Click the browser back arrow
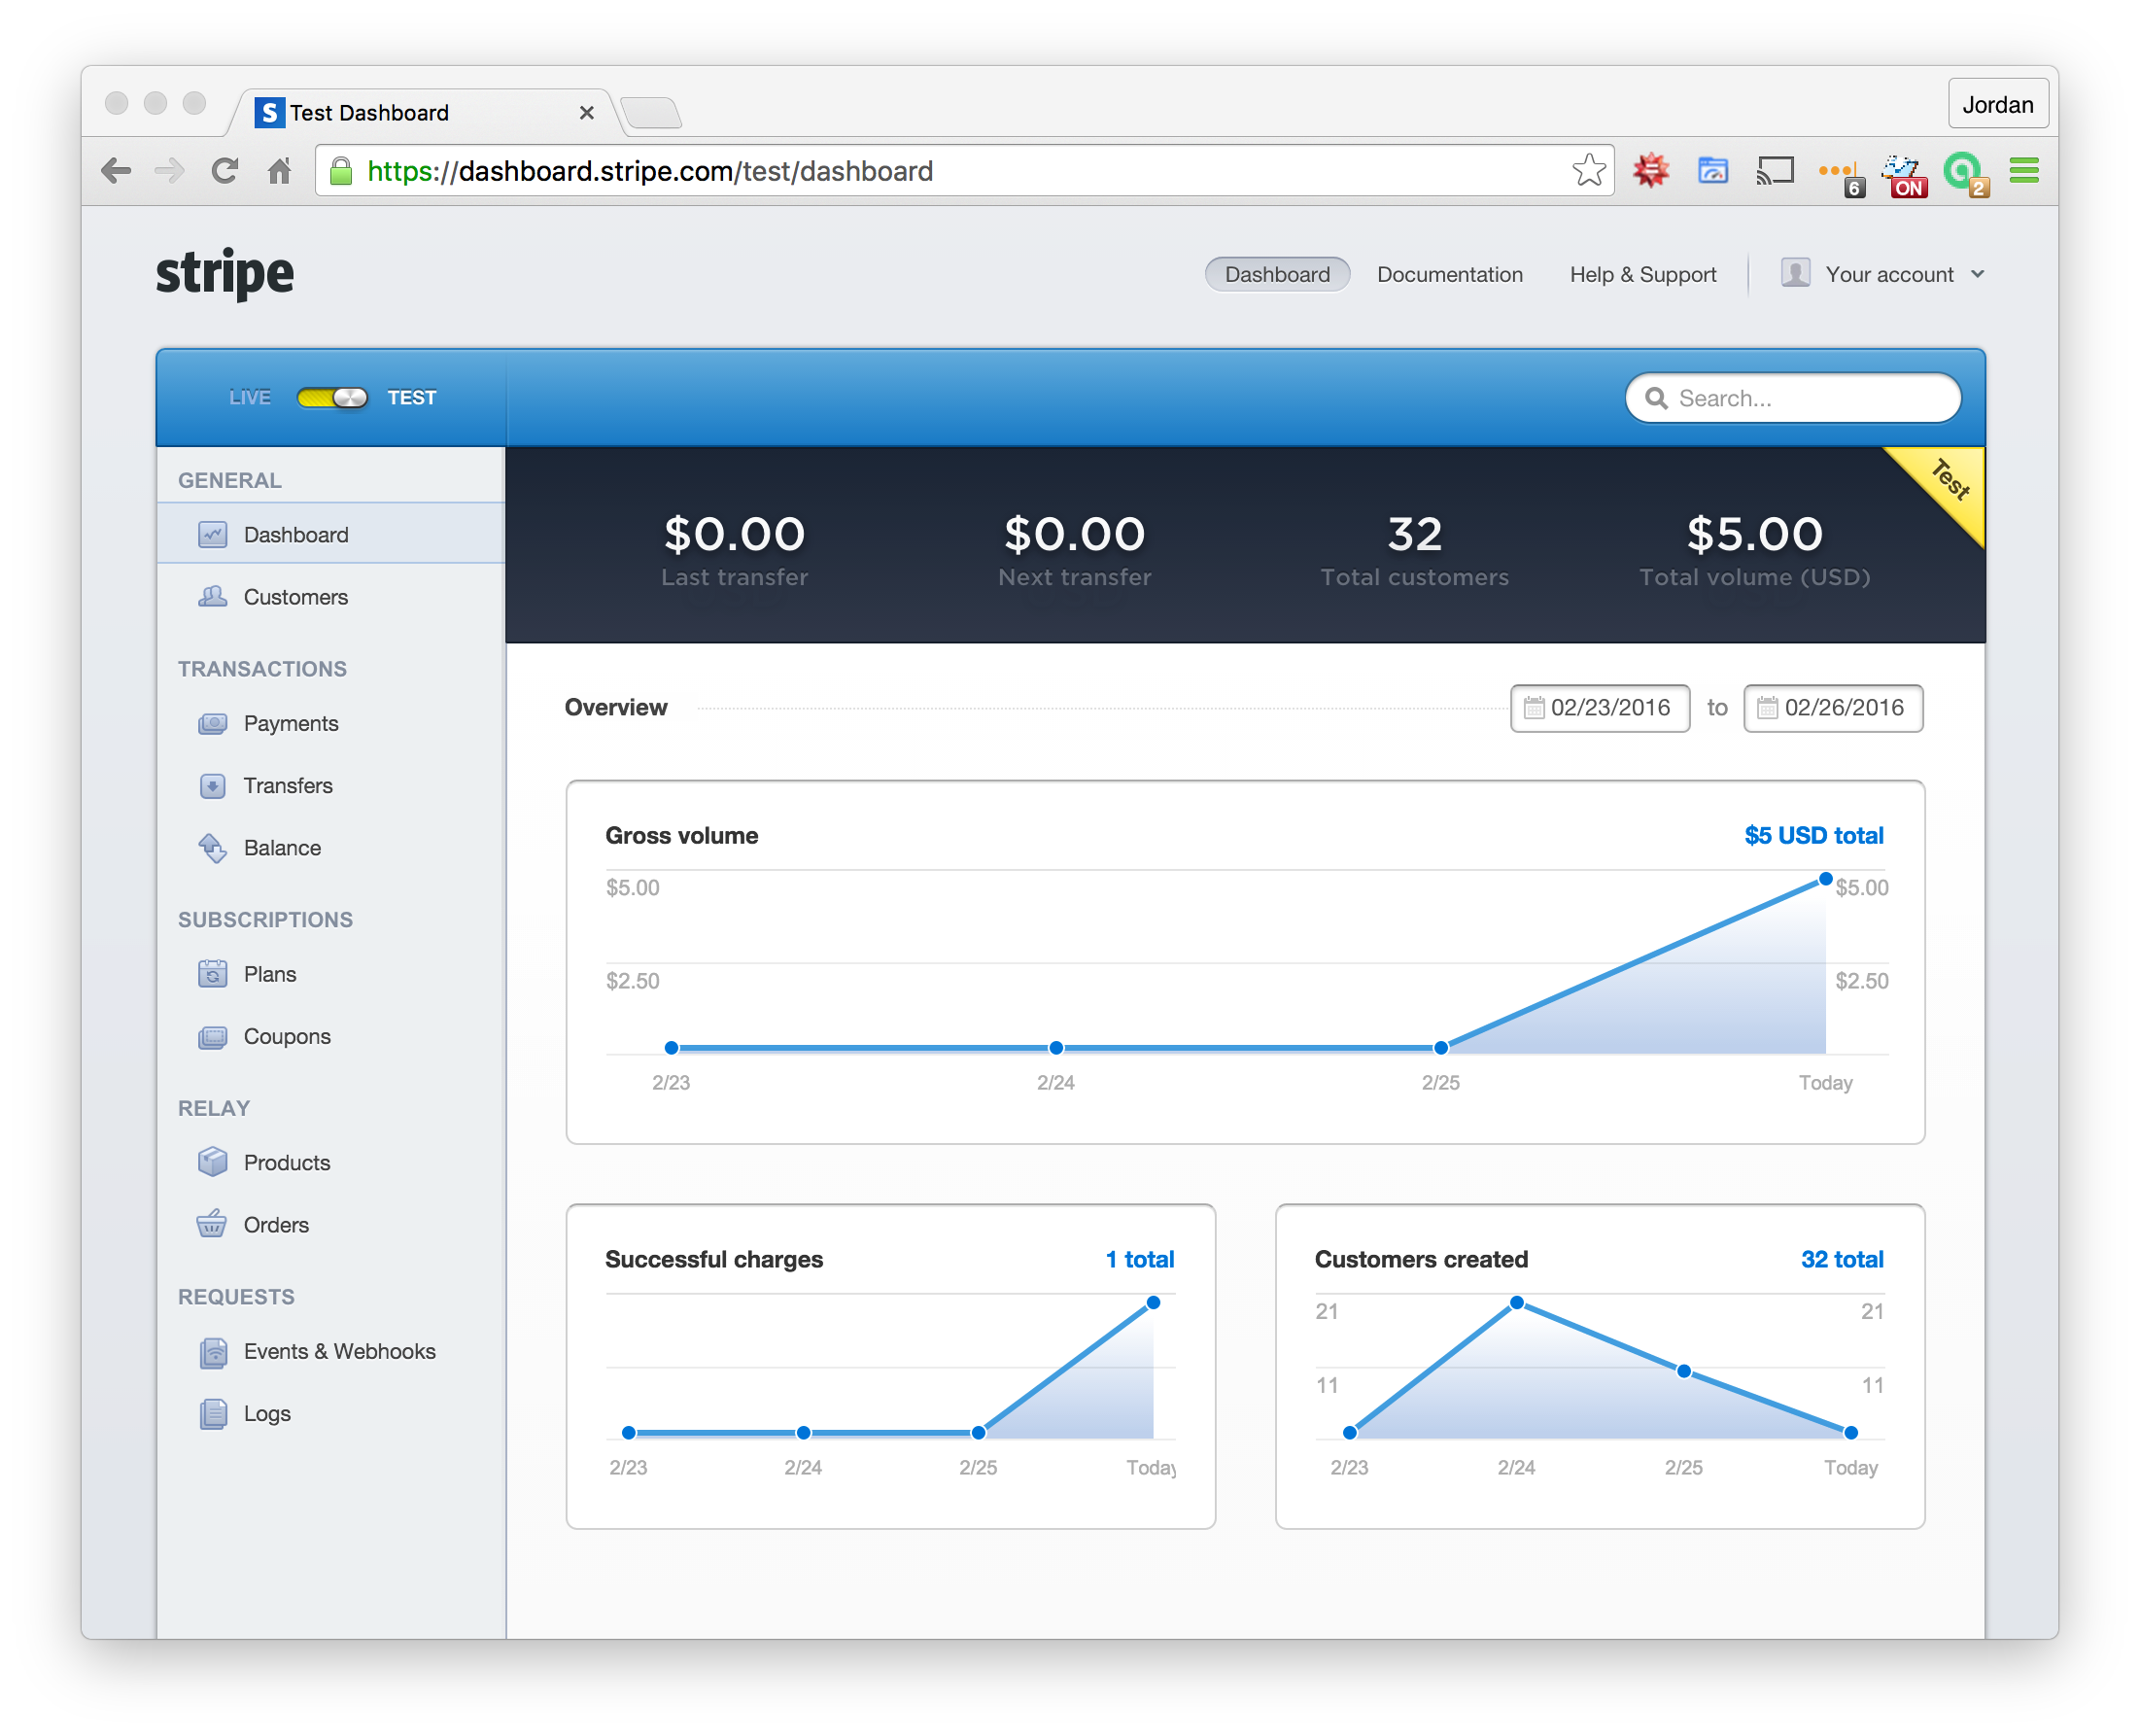2140x1736 pixels. (x=117, y=171)
